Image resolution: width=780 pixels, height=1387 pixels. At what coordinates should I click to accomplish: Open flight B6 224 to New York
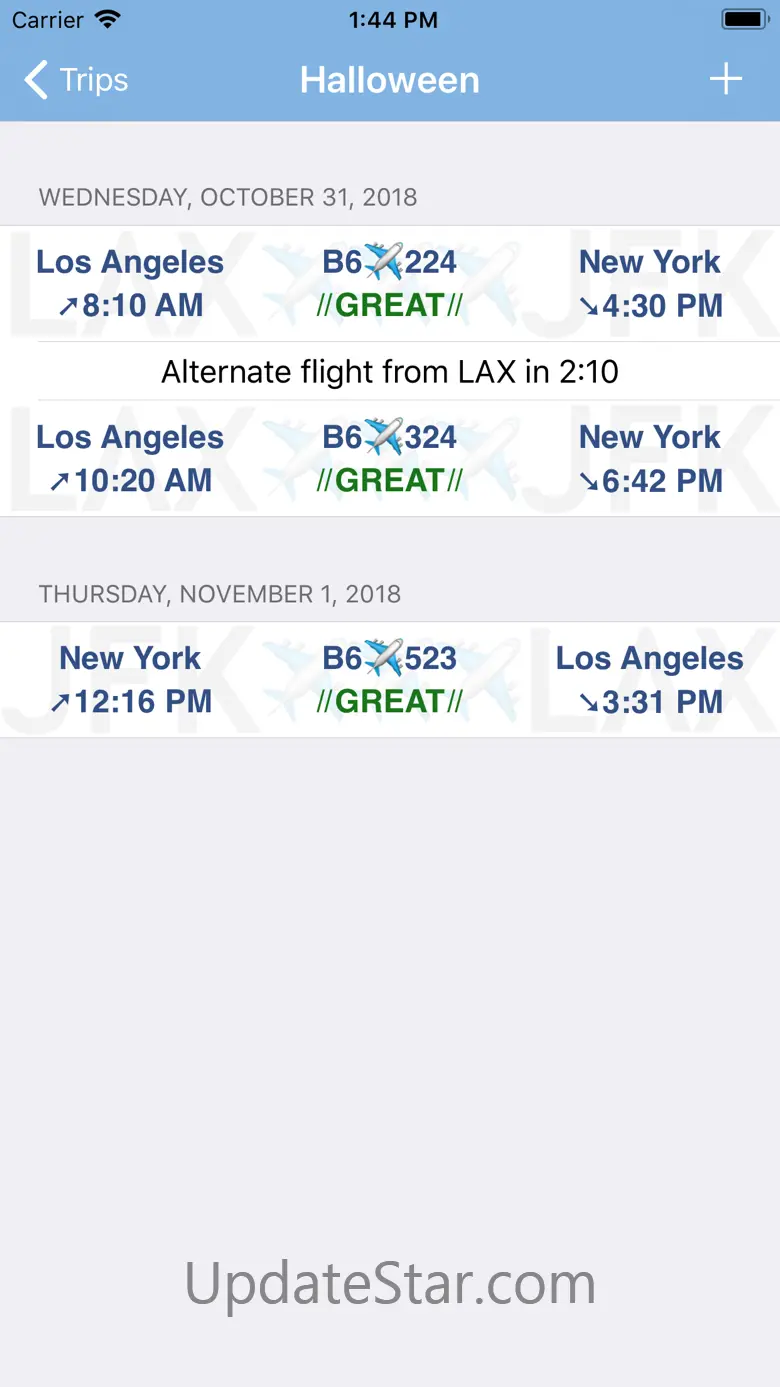[390, 284]
